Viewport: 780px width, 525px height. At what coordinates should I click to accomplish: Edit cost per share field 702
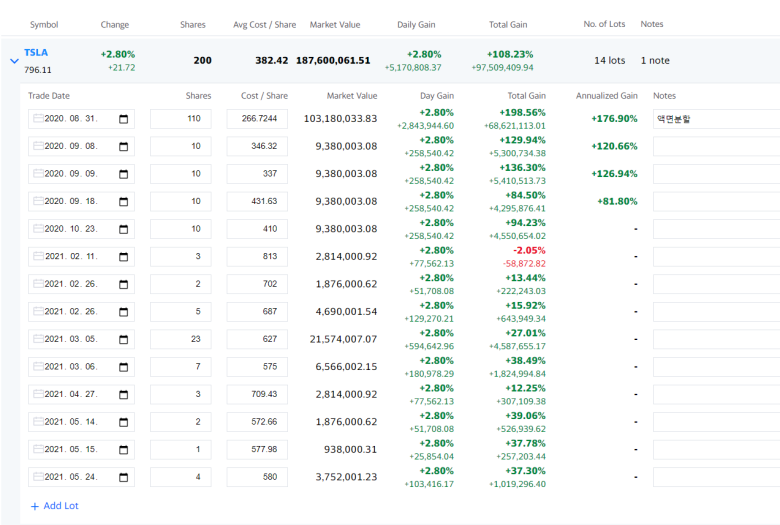click(257, 284)
